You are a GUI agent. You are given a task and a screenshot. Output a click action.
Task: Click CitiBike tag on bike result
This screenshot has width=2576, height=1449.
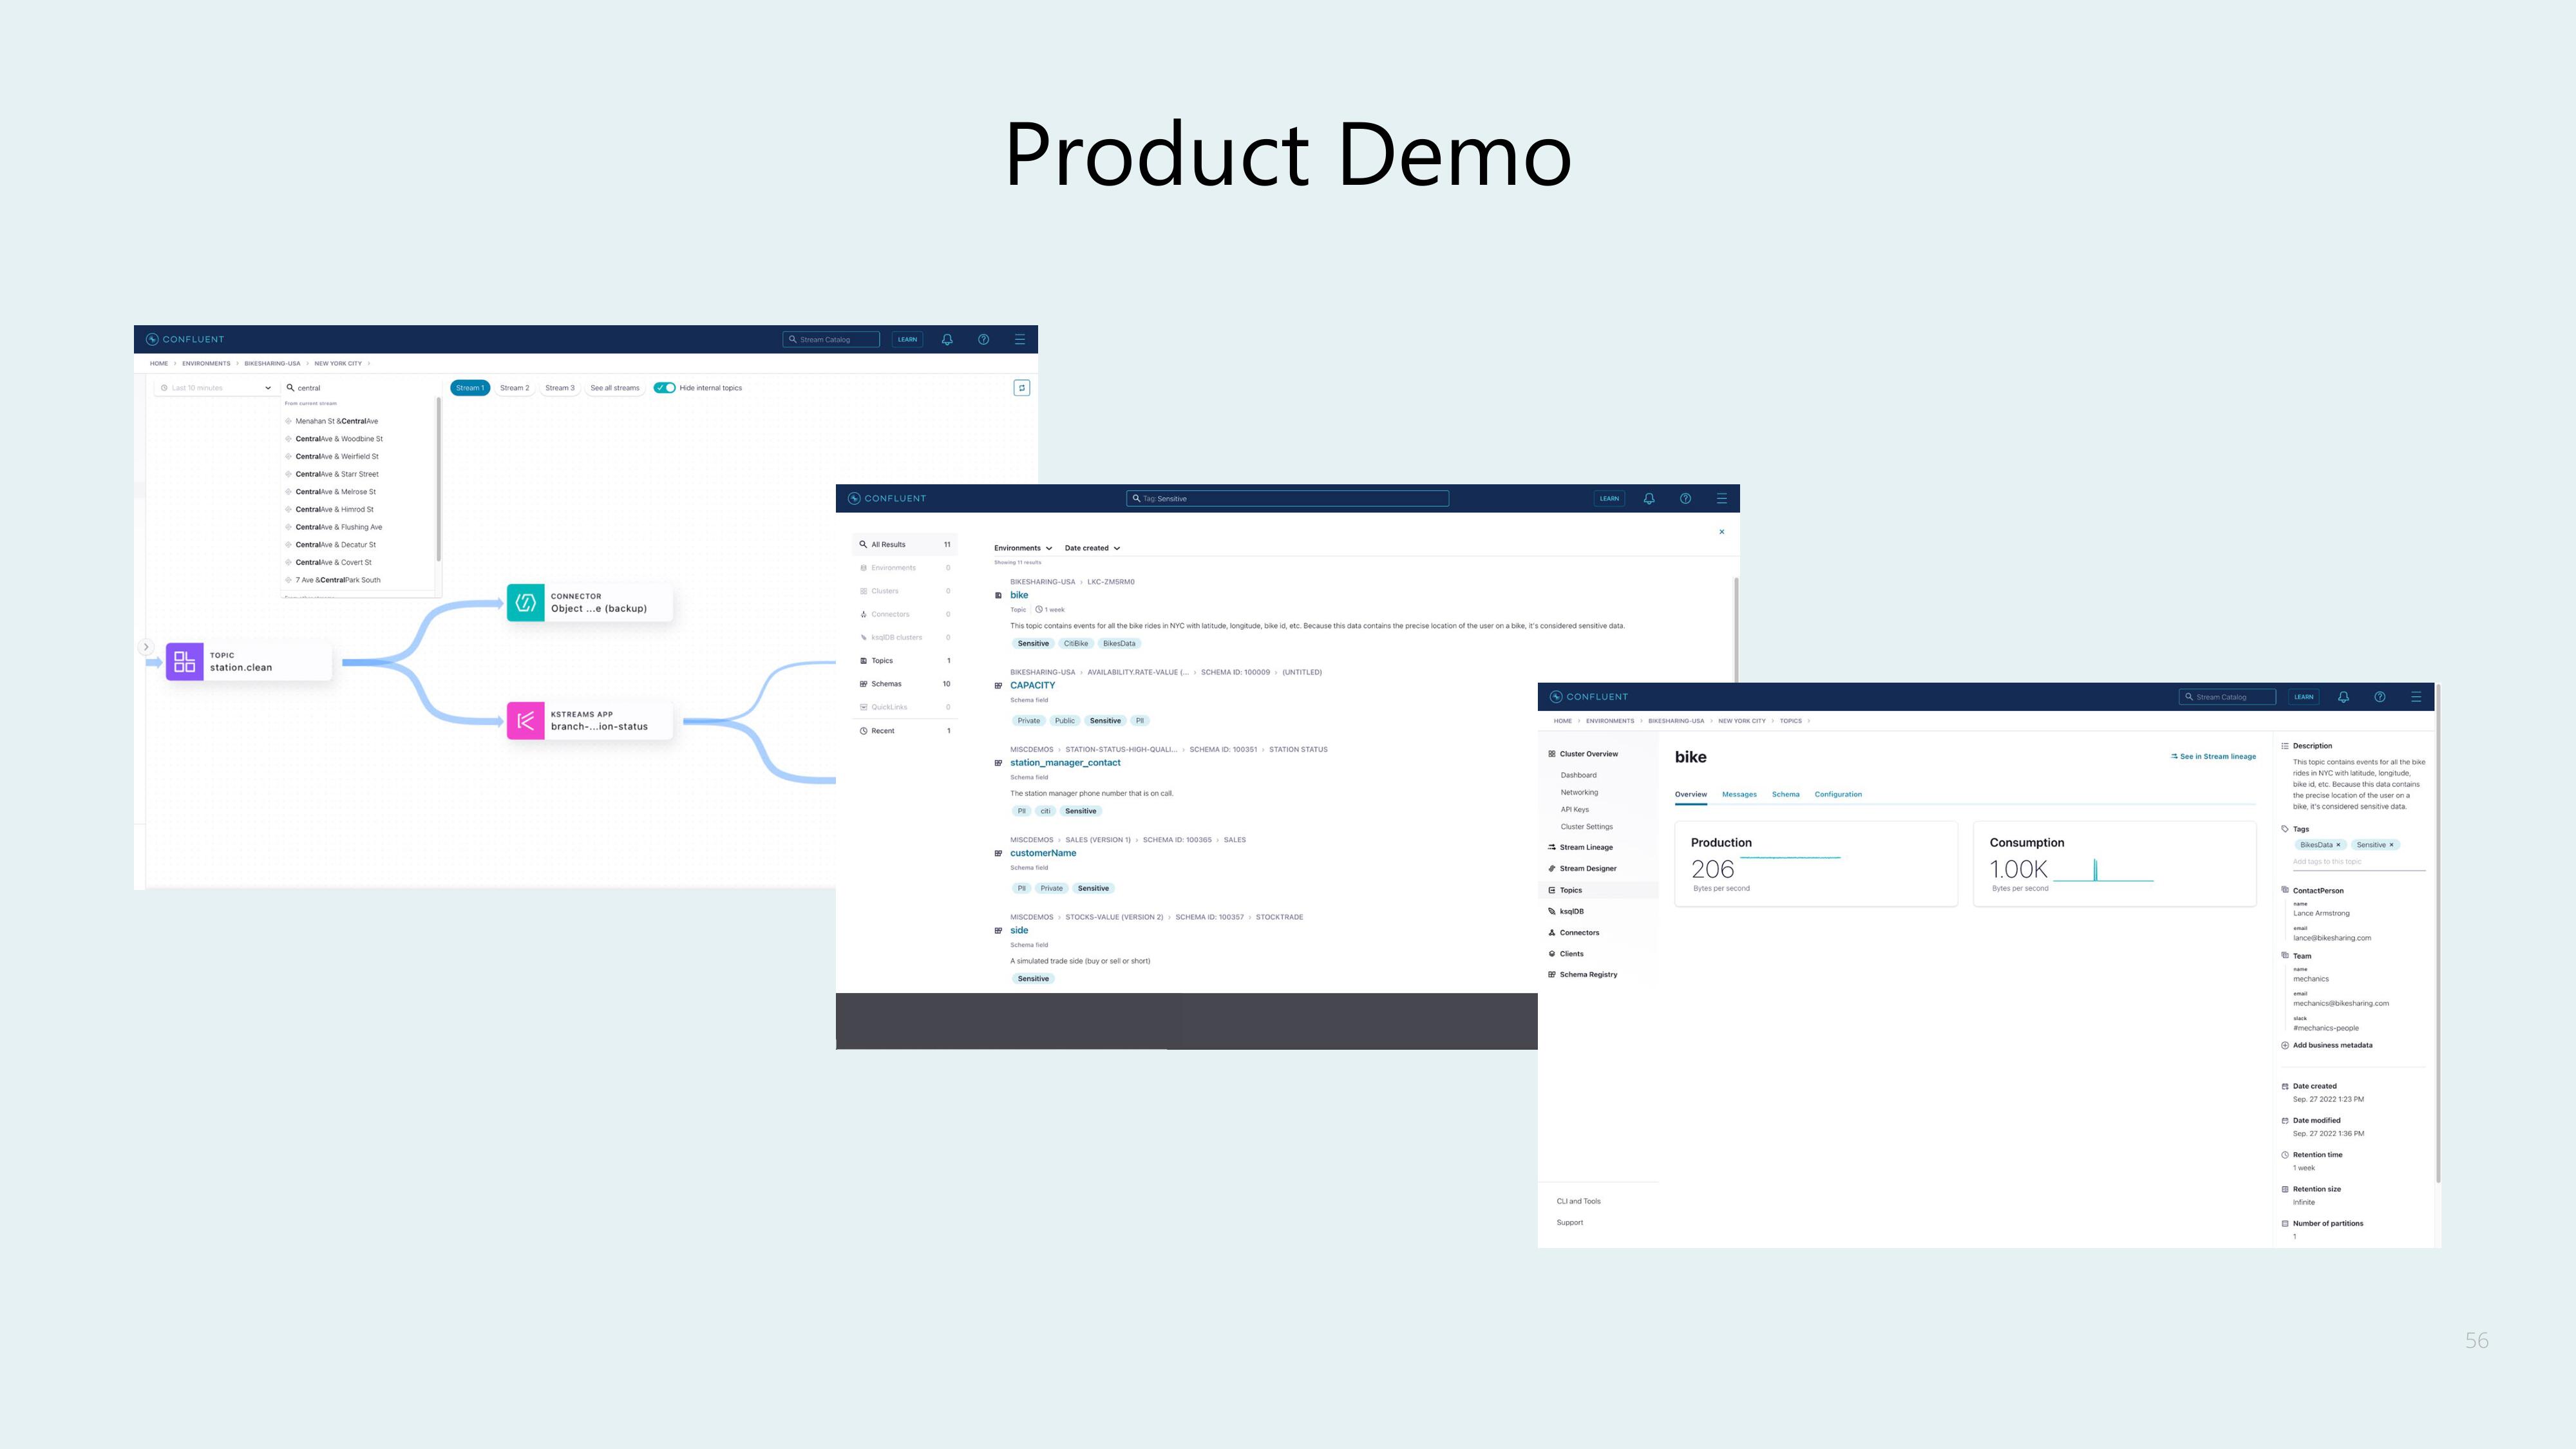pyautogui.click(x=1076, y=644)
